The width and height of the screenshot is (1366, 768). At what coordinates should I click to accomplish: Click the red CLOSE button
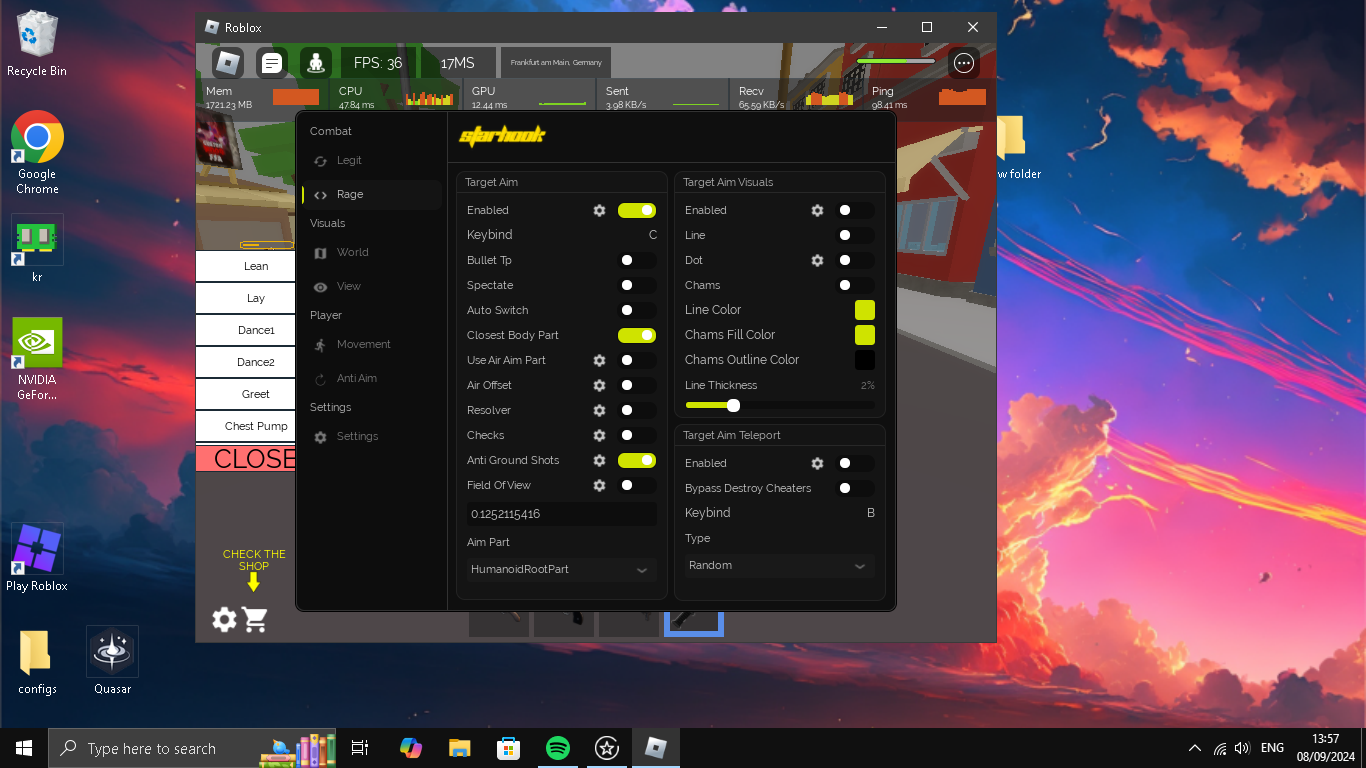246,459
